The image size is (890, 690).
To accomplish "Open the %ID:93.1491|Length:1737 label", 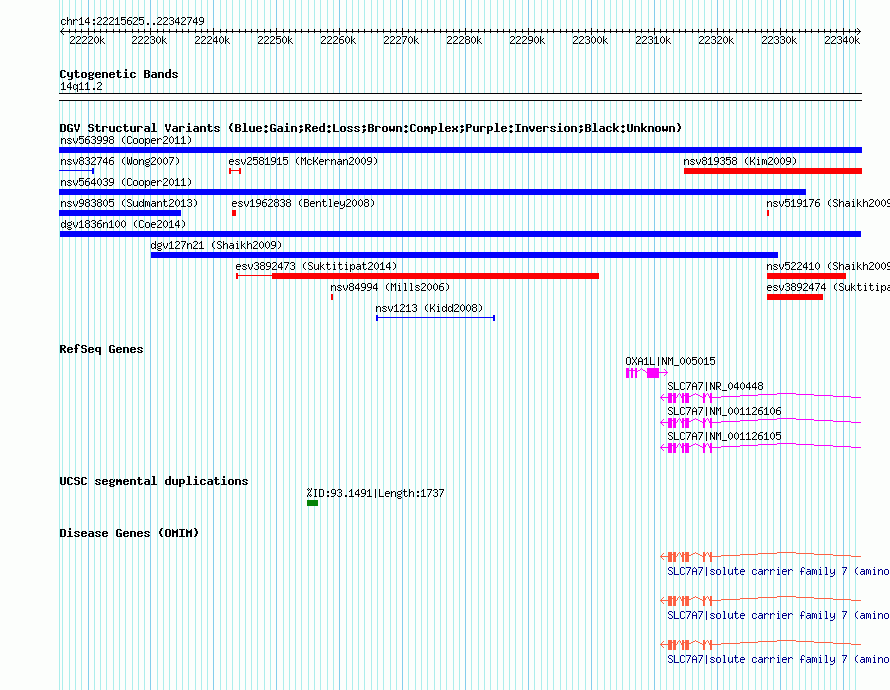I will (375, 493).
